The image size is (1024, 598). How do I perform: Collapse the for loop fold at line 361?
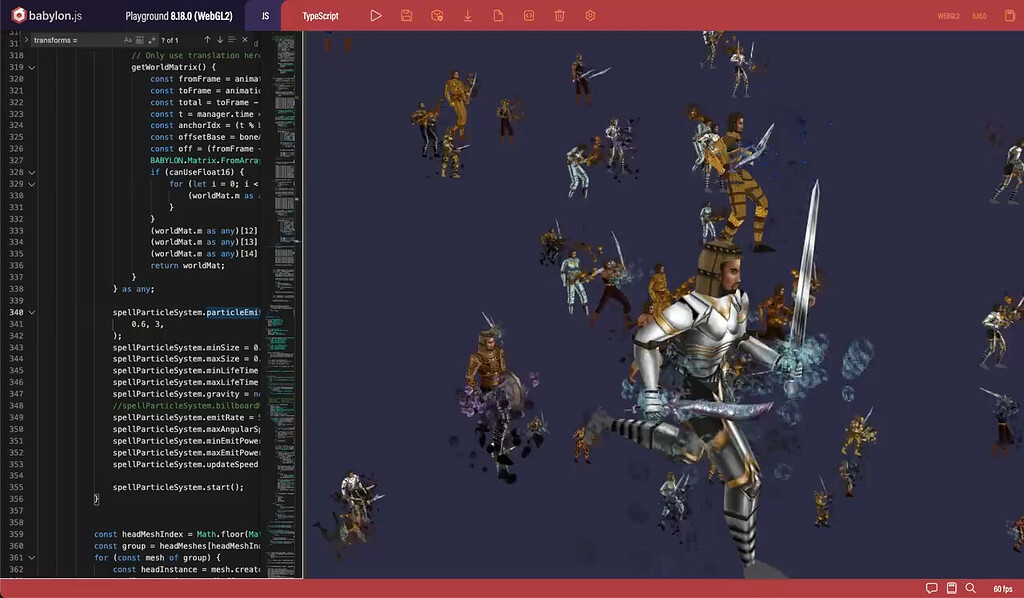pyautogui.click(x=31, y=558)
